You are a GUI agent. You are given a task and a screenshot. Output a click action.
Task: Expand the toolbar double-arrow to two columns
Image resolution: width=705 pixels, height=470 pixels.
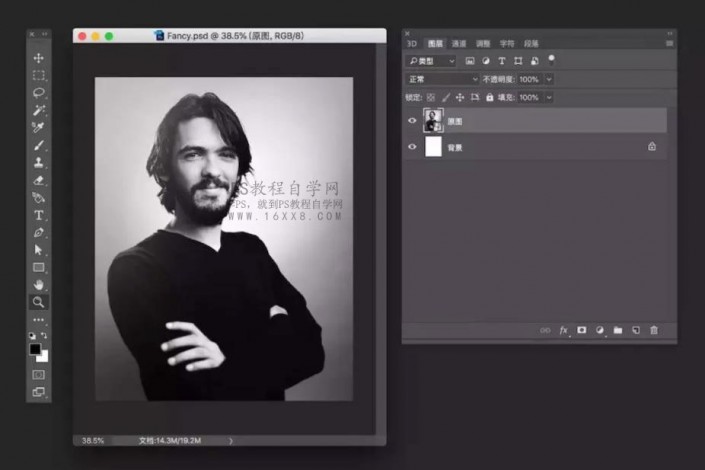point(45,34)
